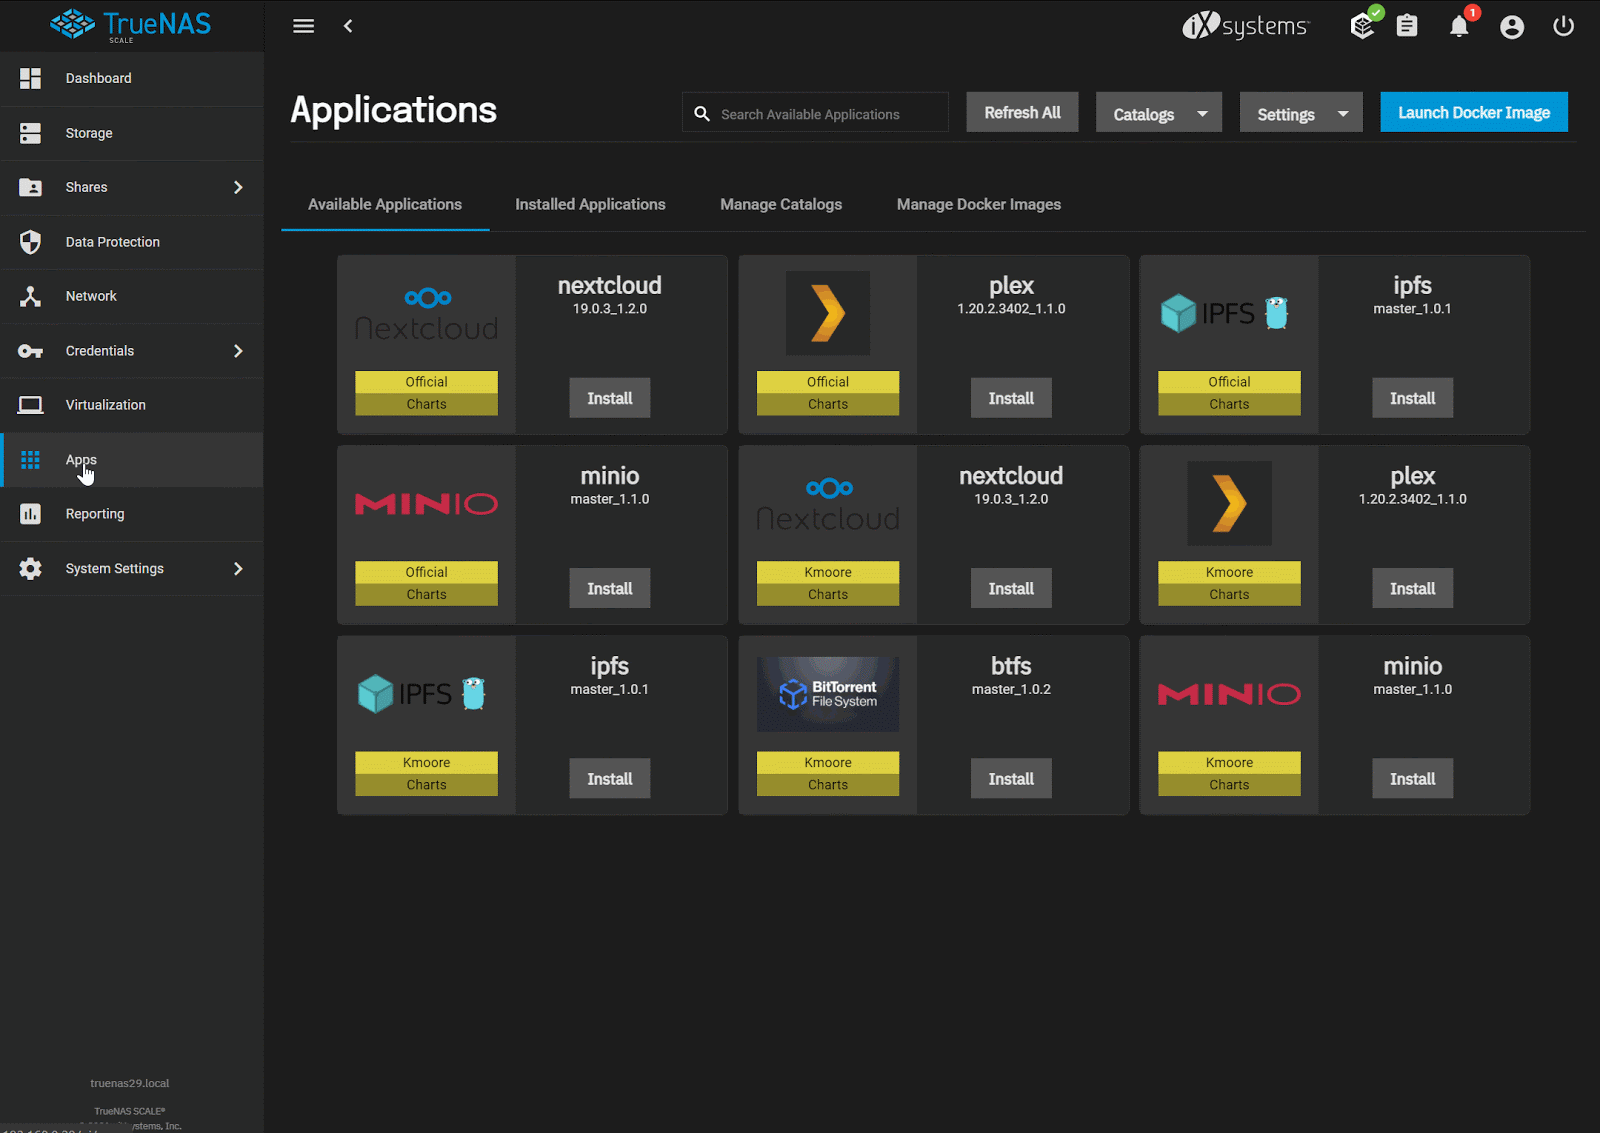Screen dimensions: 1600x1133
Task: Open the user account icon
Action: click(1512, 26)
